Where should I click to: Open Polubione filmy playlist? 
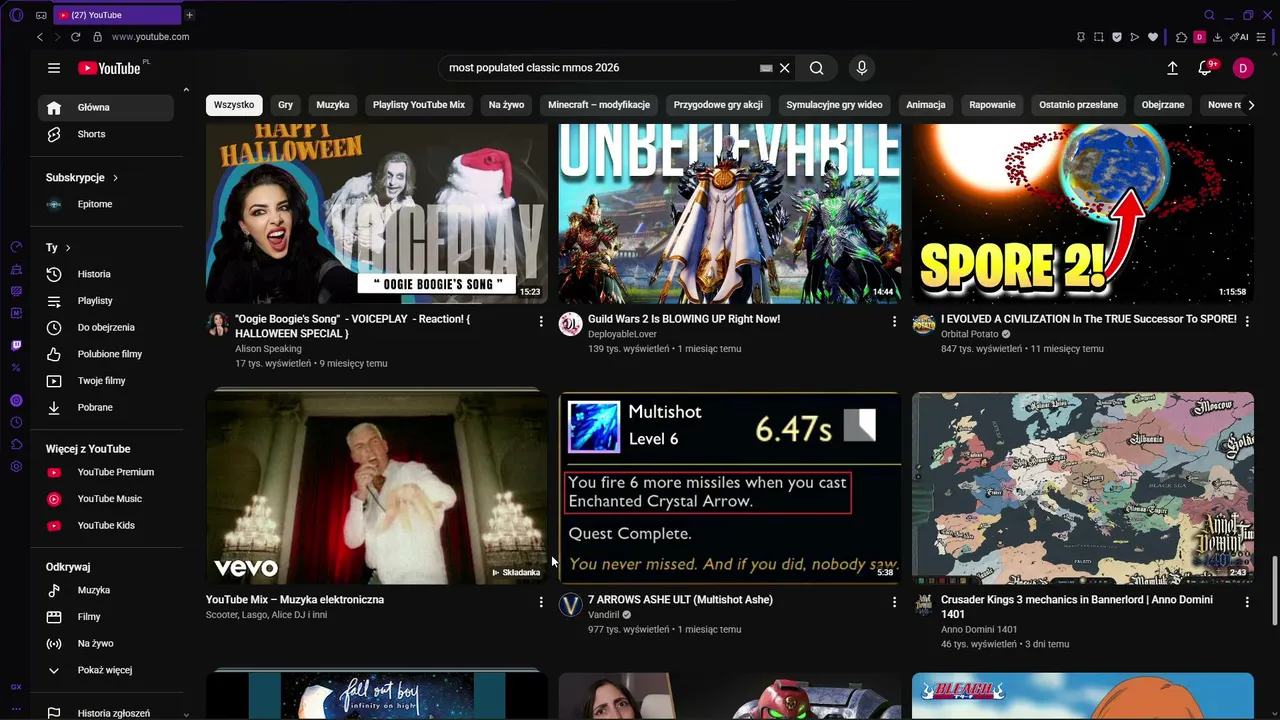106,354
